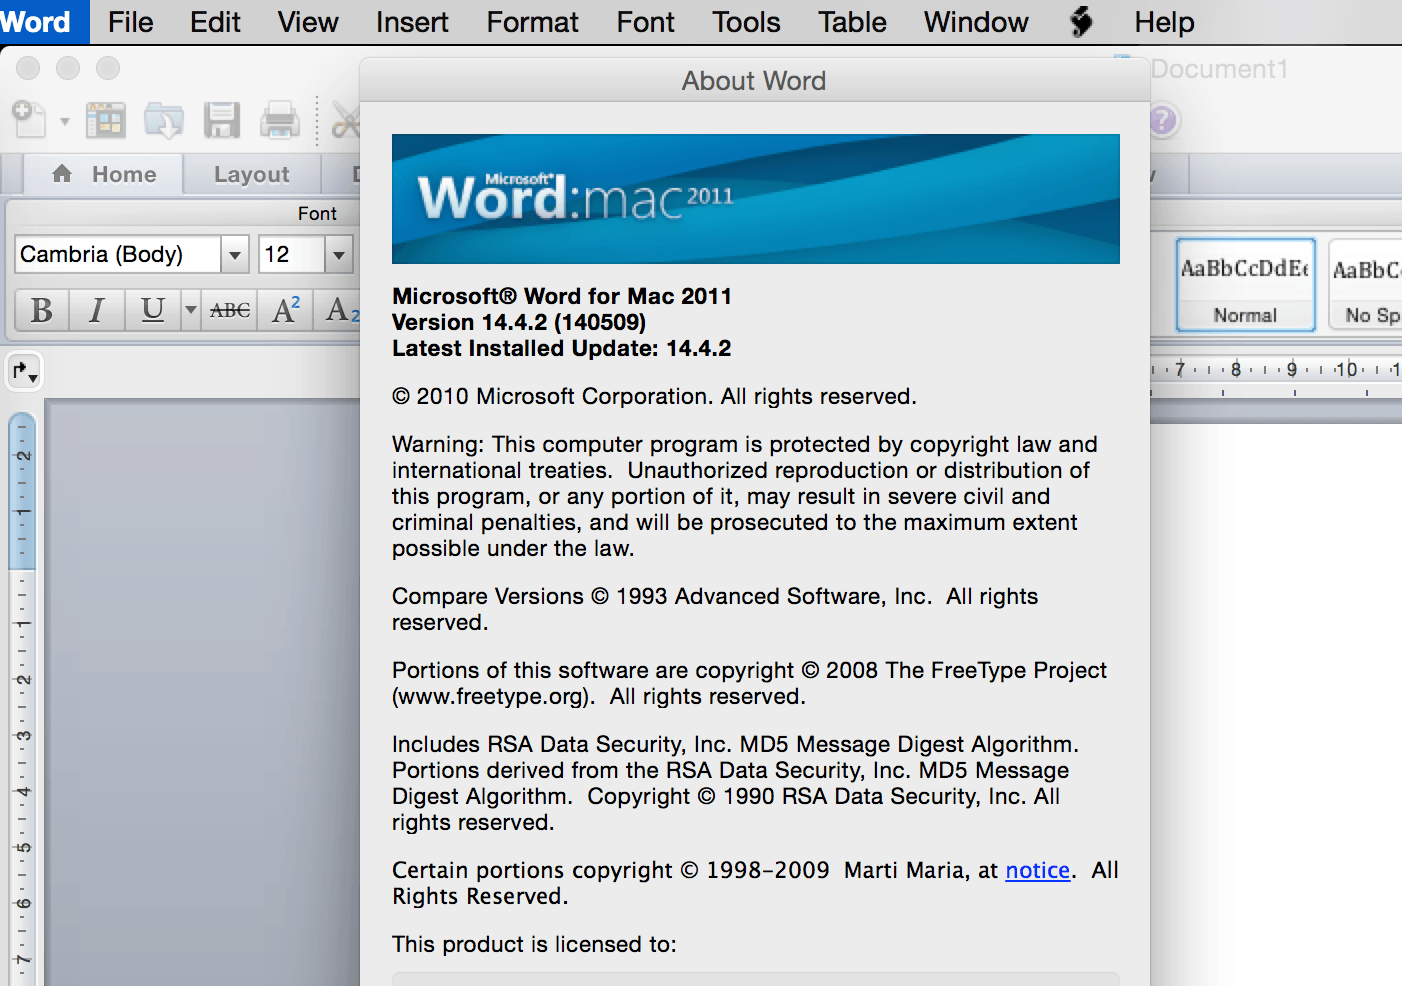Click the 'Font' group label in ribbon
Screen dimensions: 1402x986
[317, 213]
